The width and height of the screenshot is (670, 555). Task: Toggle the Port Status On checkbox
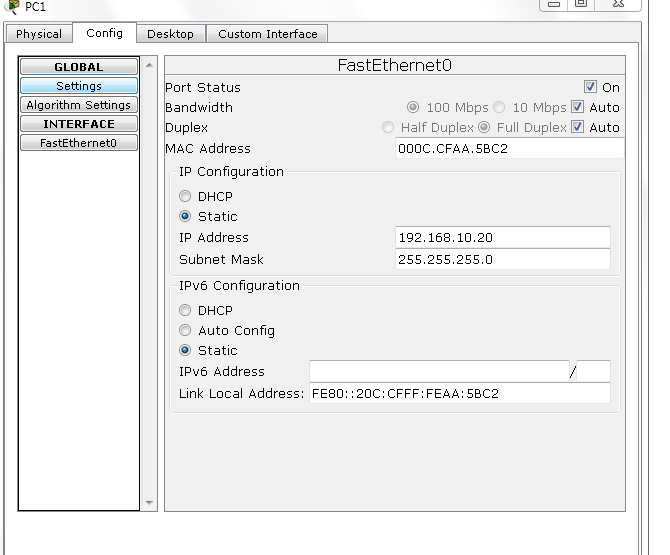[590, 87]
